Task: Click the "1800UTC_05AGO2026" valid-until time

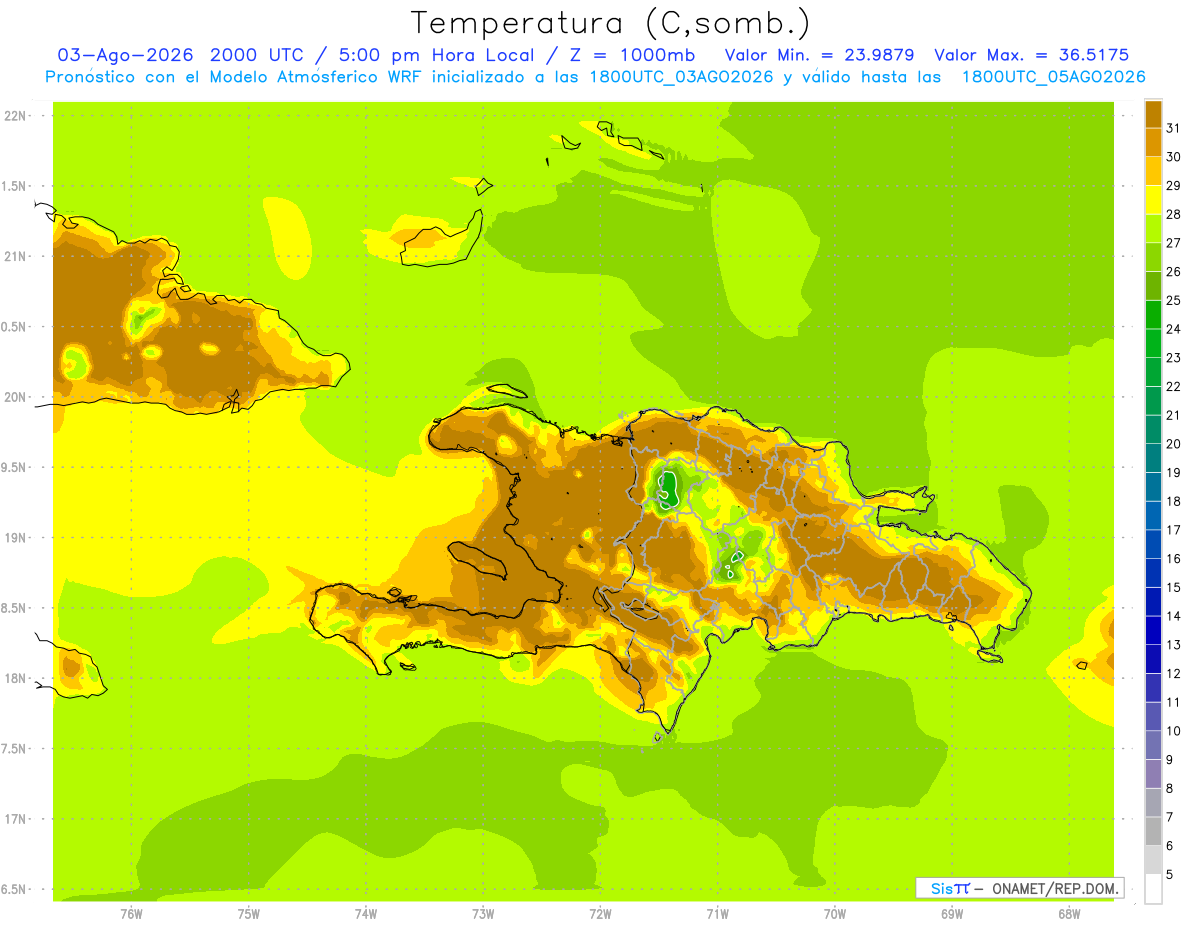Action: click(x=1054, y=77)
